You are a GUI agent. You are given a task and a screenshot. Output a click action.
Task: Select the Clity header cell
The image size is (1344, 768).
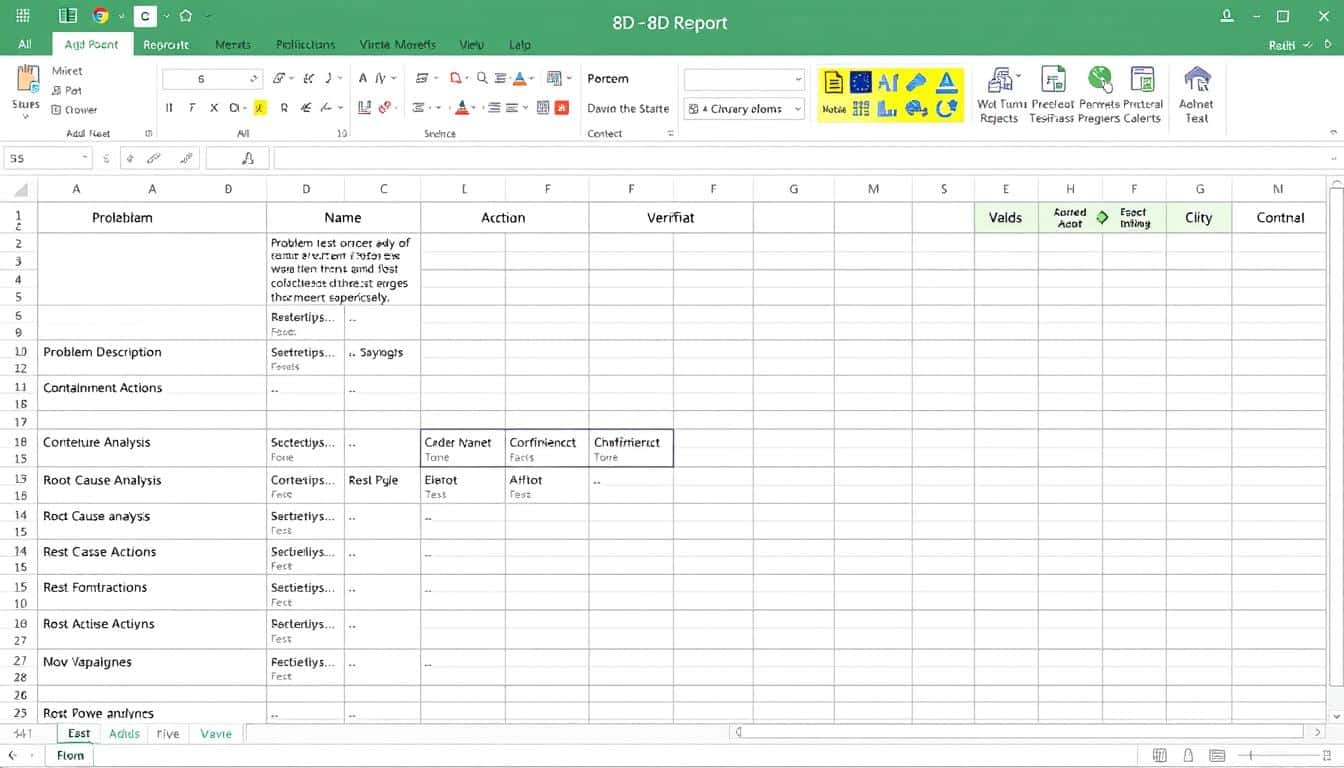click(x=1198, y=217)
